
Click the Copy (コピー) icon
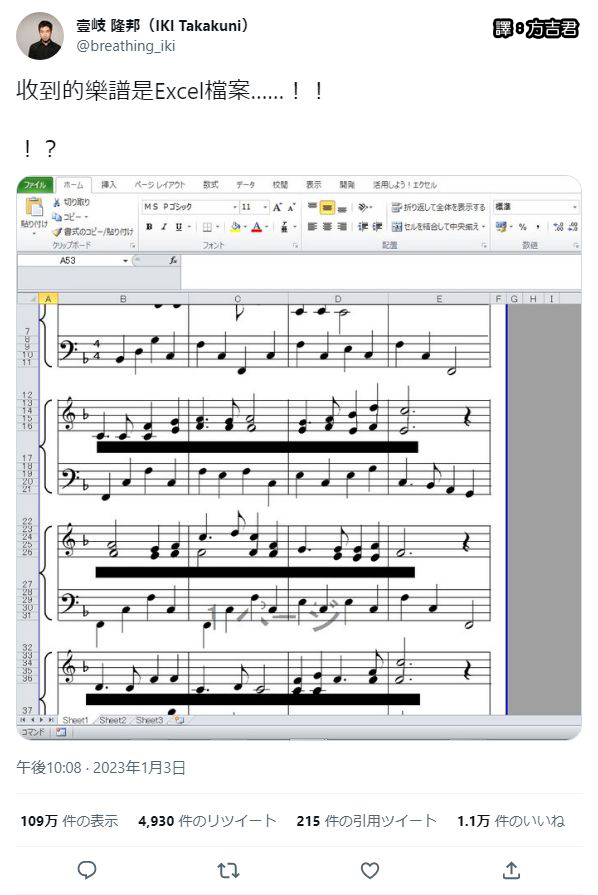(56, 217)
